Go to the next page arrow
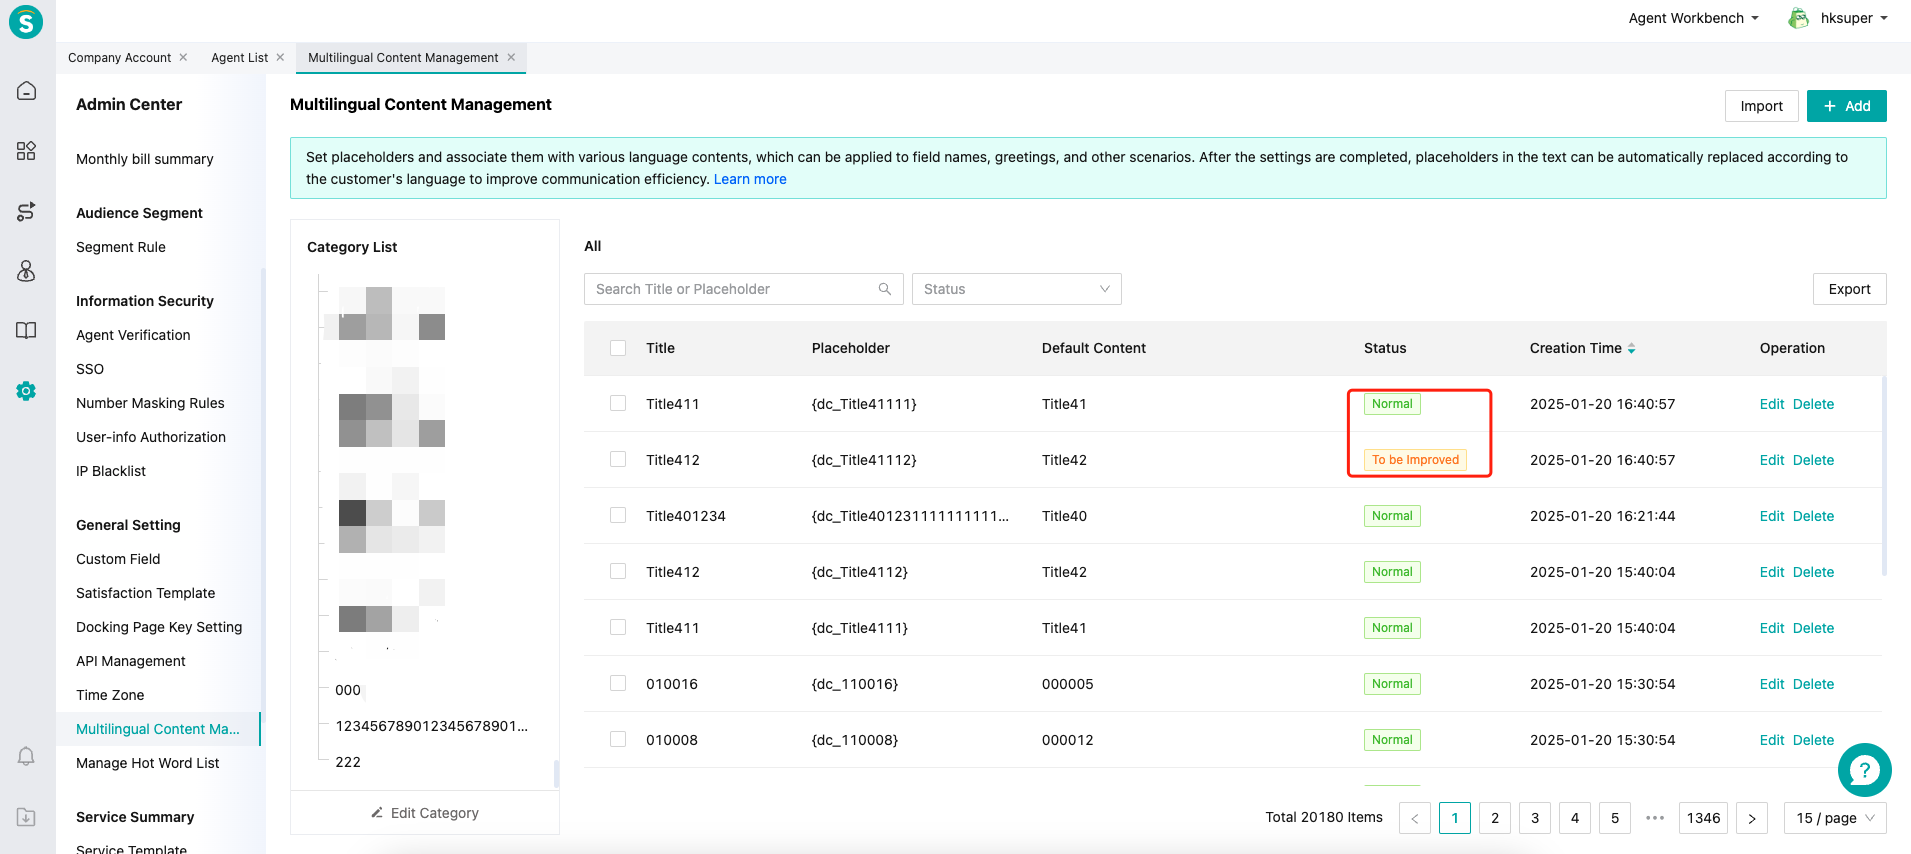1911x854 pixels. coord(1752,818)
